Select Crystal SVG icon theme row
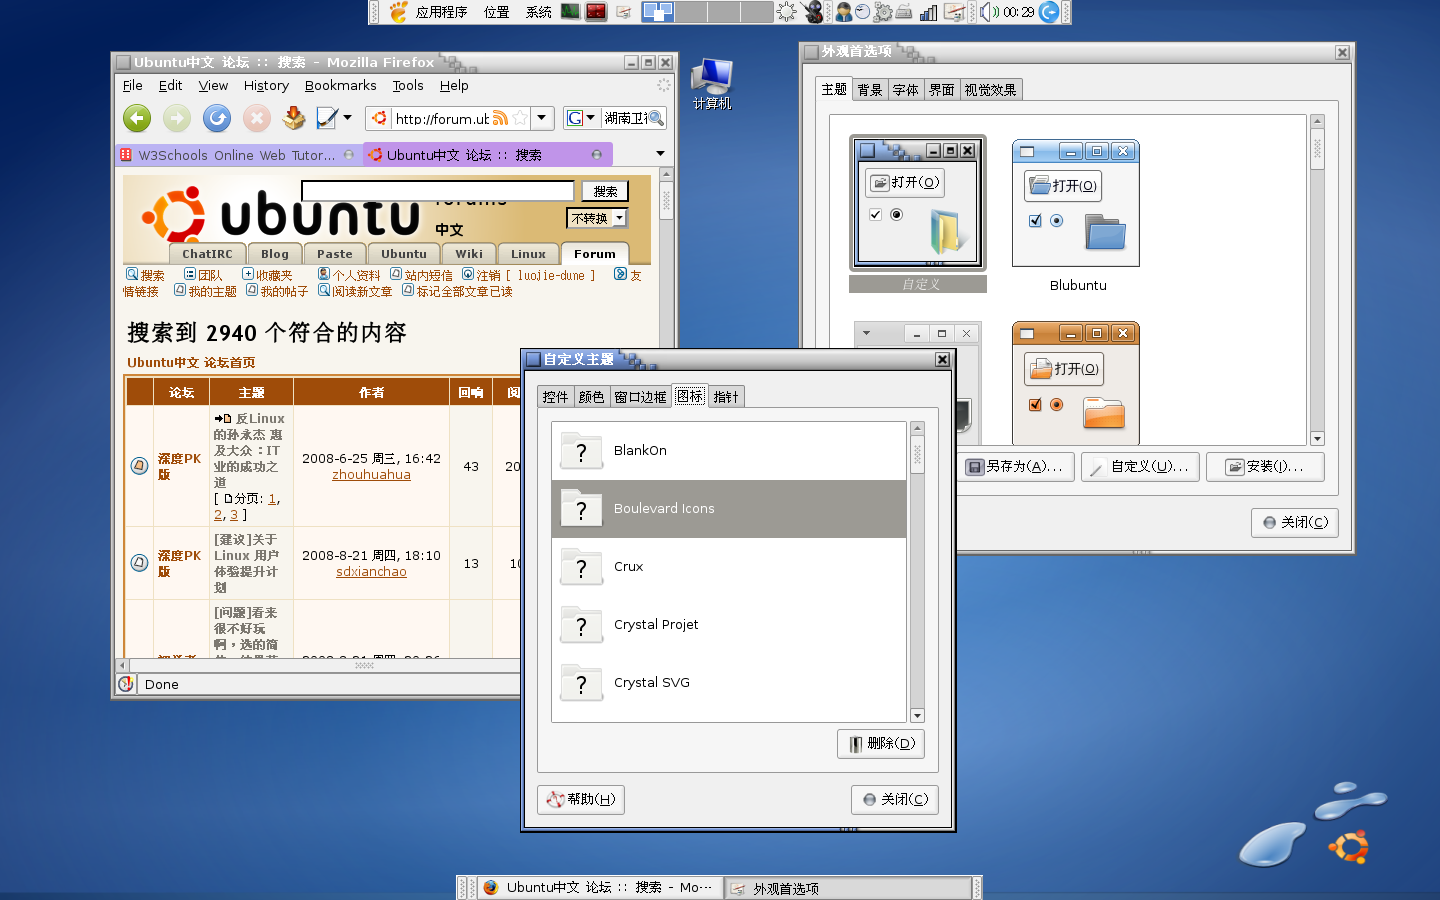1440x900 pixels. pos(729,683)
